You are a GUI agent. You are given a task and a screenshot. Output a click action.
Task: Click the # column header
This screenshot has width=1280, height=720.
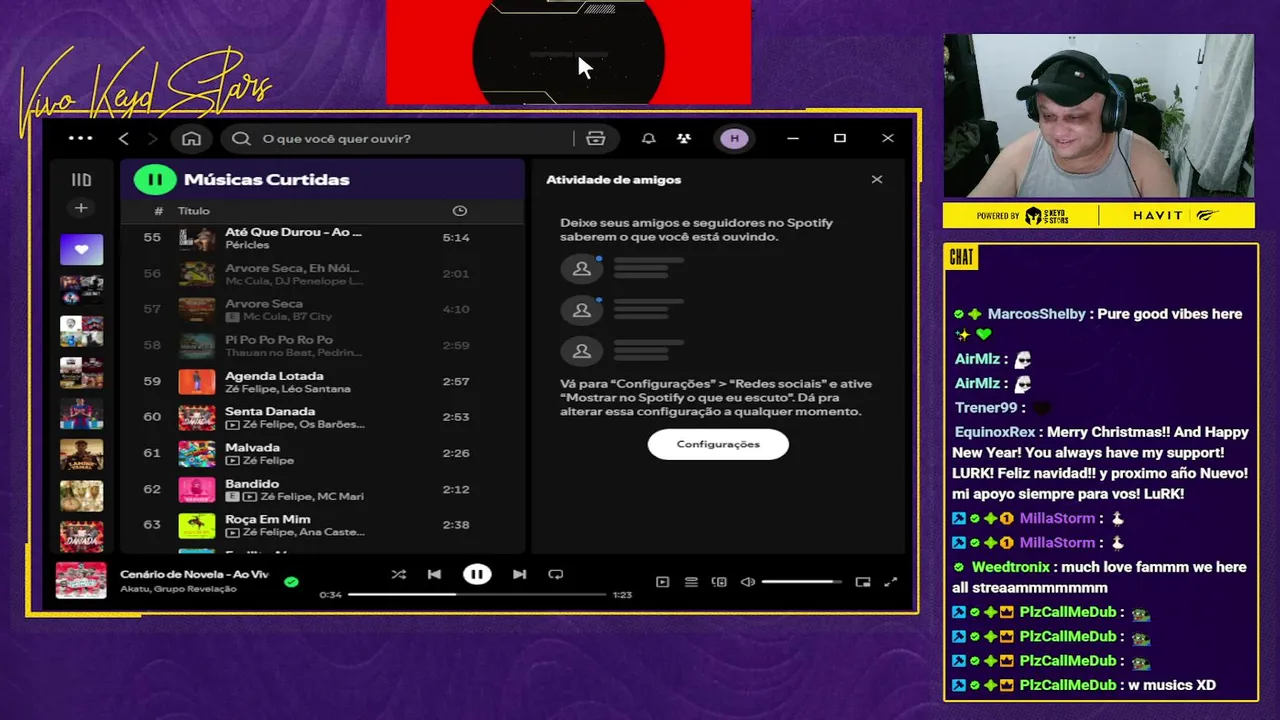click(158, 211)
